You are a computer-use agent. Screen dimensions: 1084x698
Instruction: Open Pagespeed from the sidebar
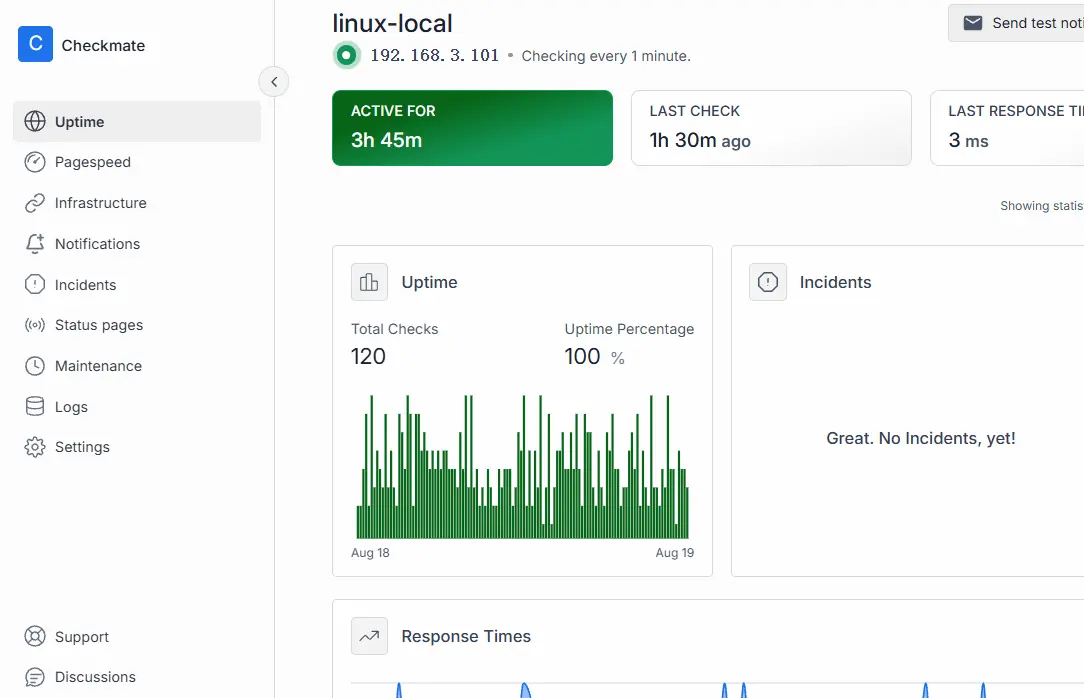92,162
